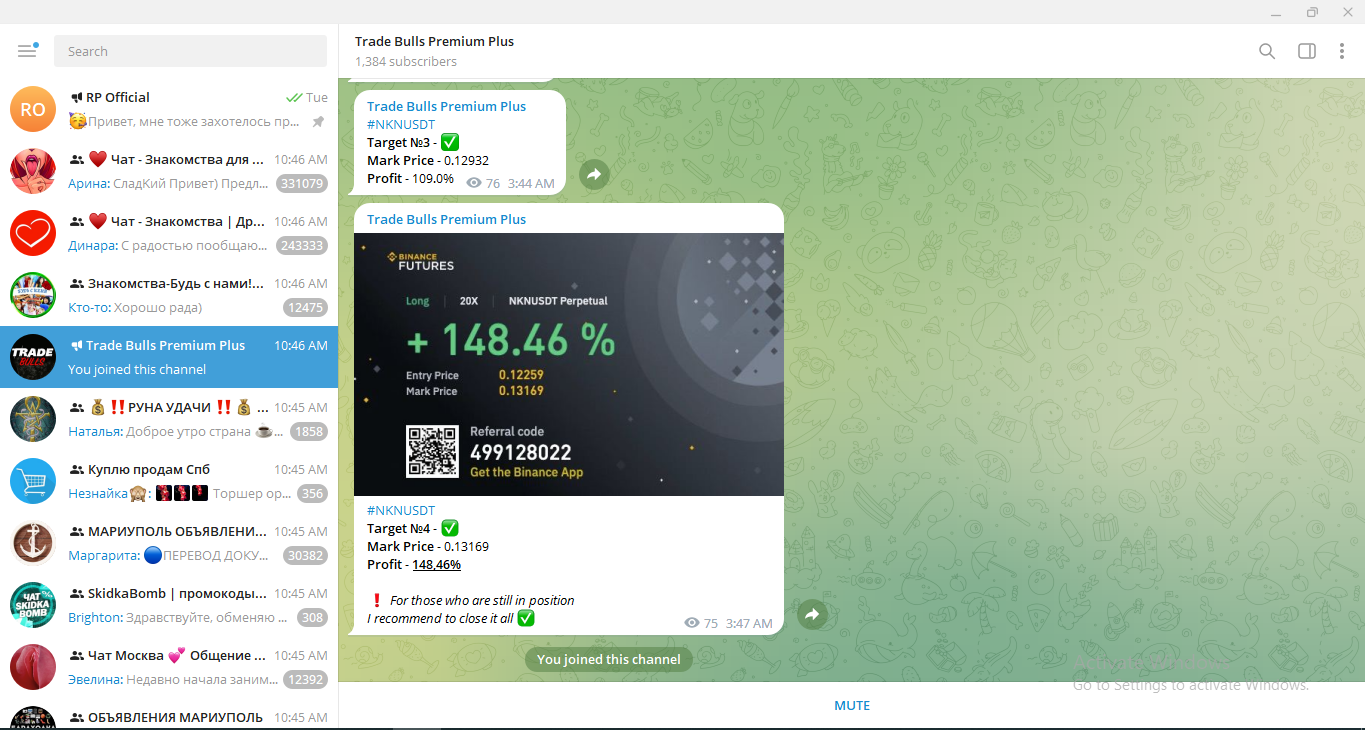
Task: Forward the Target №3 NKNUSDT message
Action: [593, 175]
